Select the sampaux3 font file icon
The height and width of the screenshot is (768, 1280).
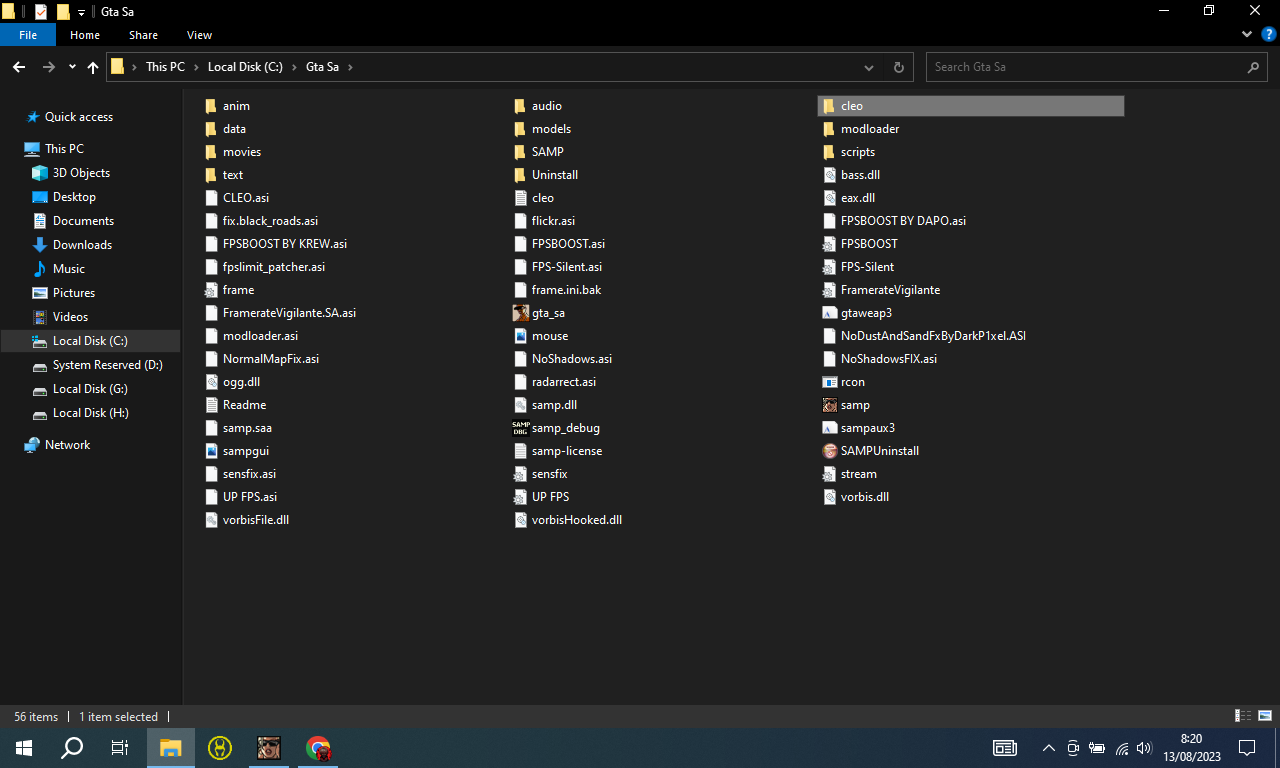829,428
